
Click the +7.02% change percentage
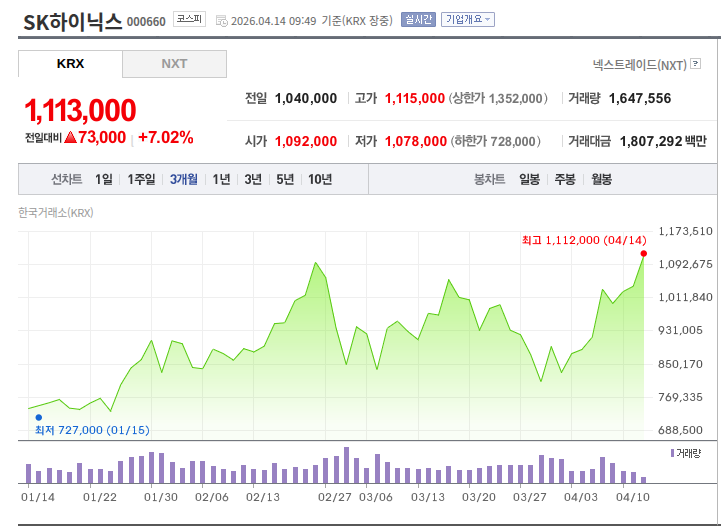pyautogui.click(x=166, y=137)
